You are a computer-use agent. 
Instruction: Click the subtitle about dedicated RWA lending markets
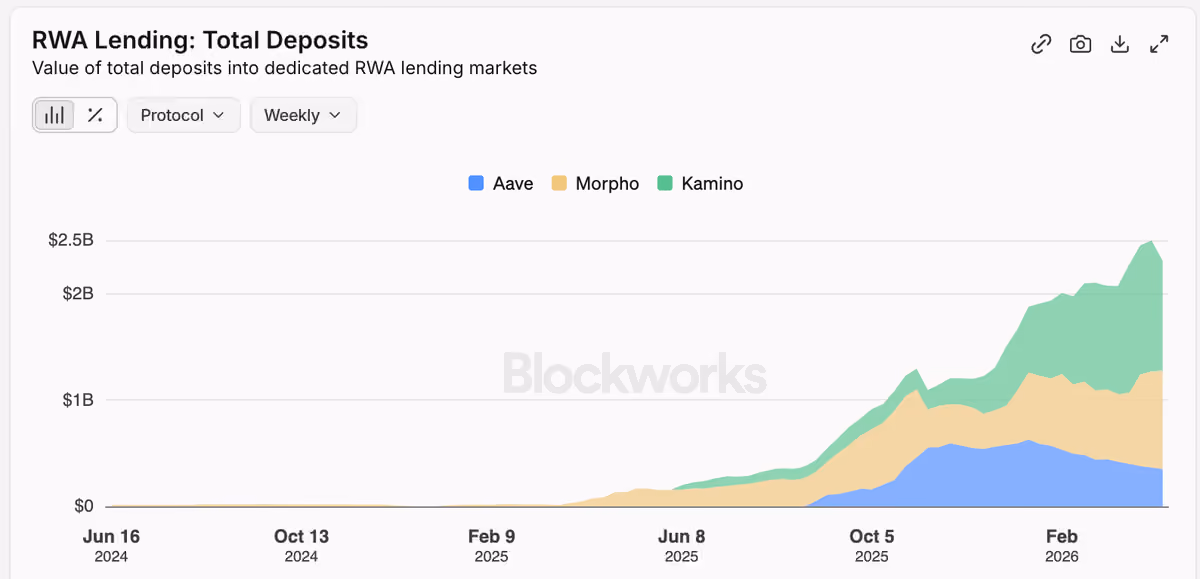[x=285, y=68]
